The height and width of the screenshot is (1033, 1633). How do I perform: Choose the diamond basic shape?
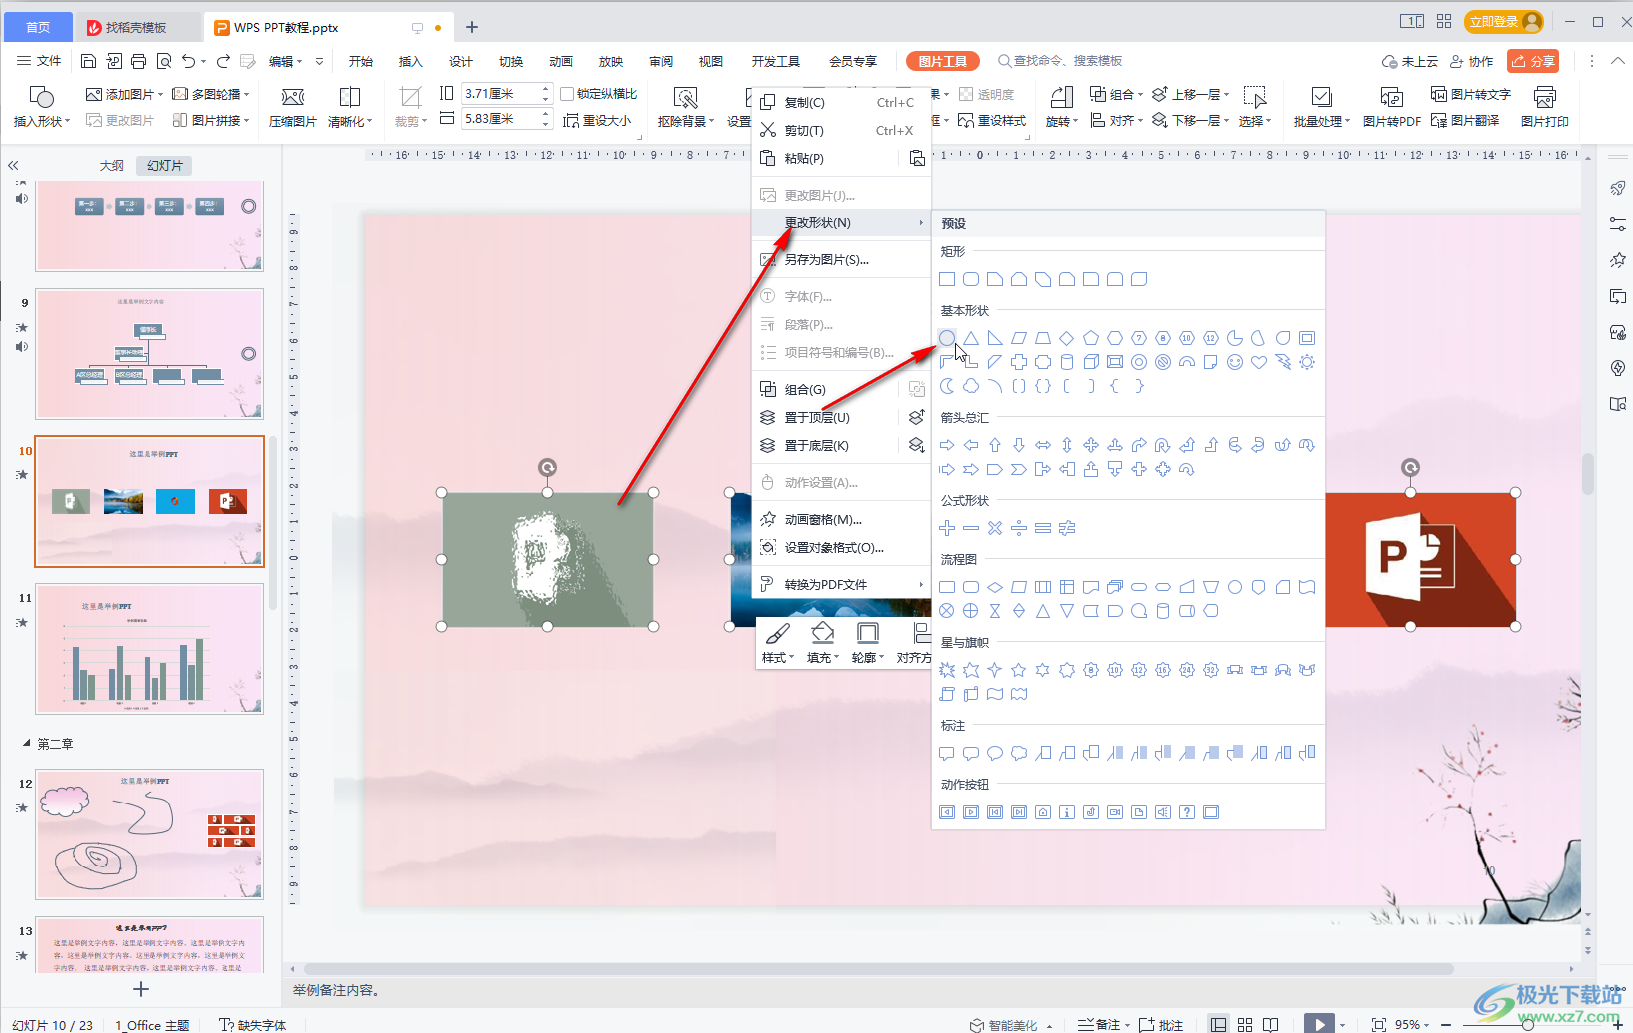[x=1067, y=338]
